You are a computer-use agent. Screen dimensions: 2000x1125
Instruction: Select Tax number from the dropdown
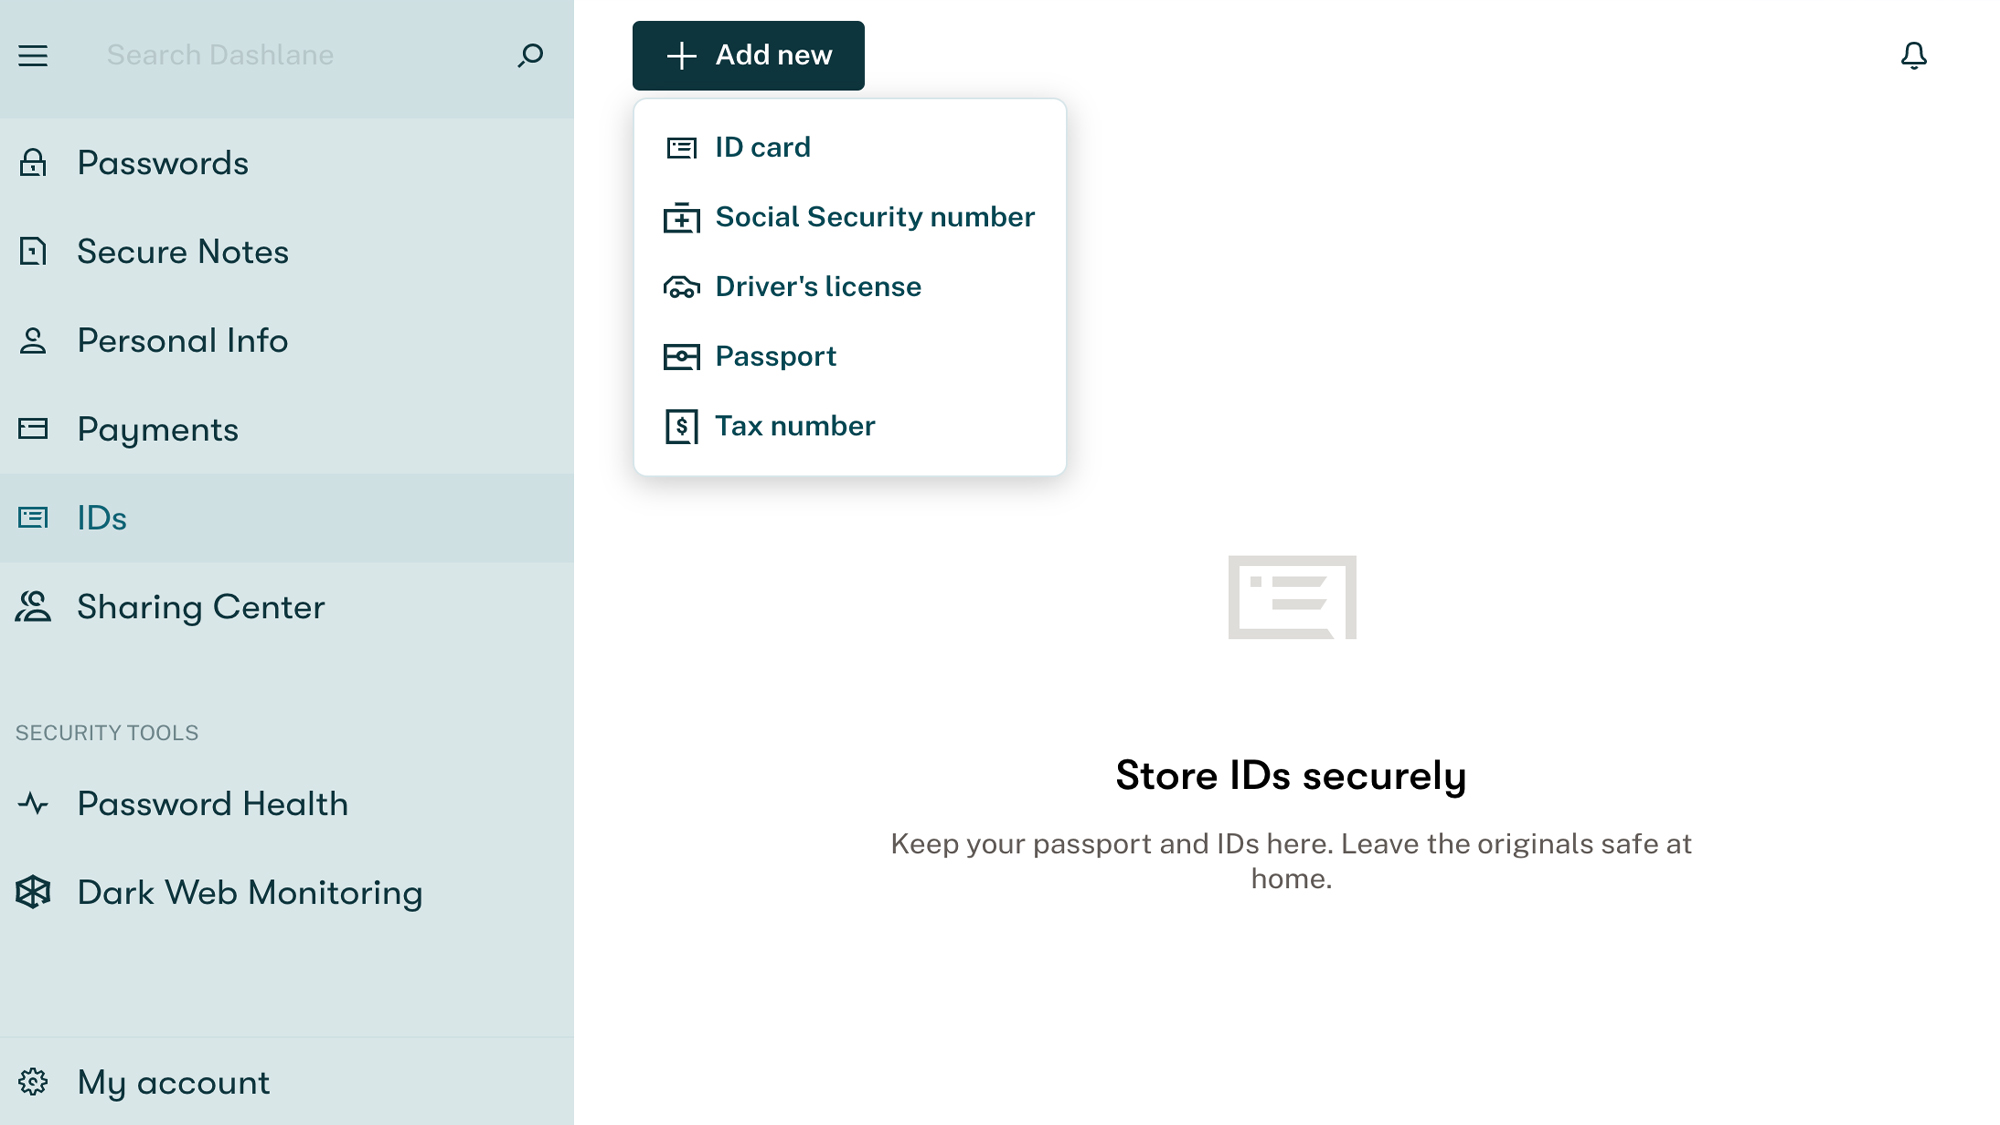794,425
